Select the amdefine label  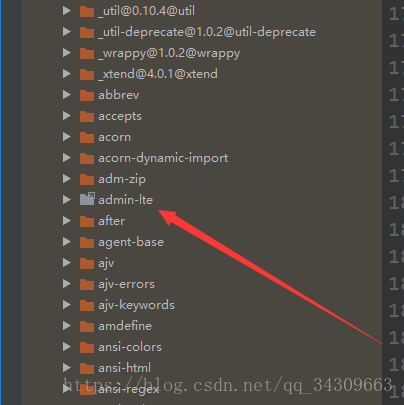[x=125, y=326]
